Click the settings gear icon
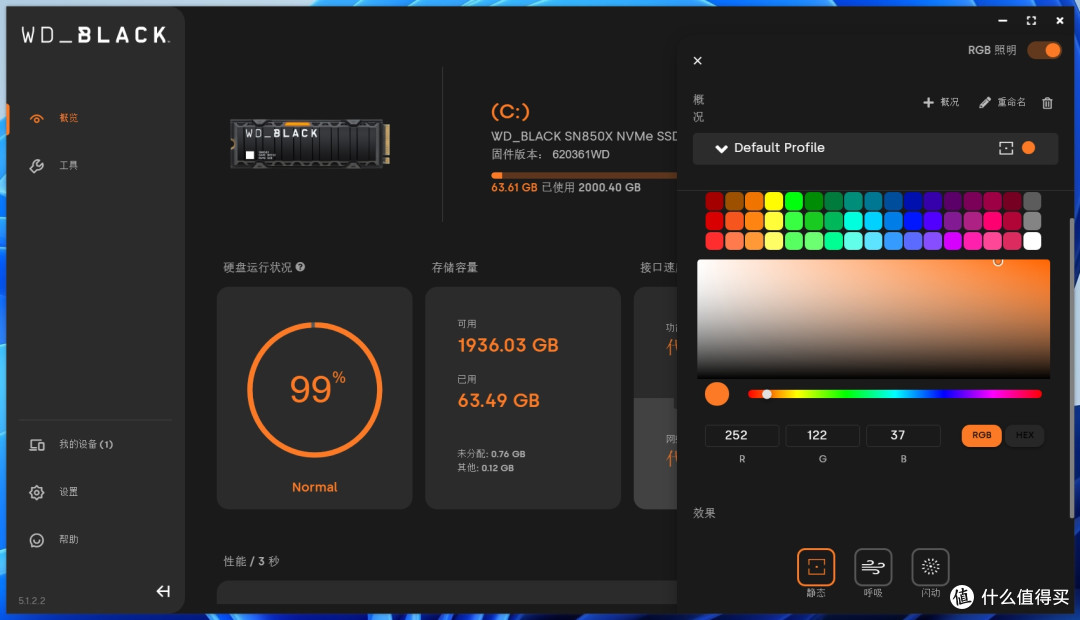This screenshot has width=1080, height=620. pos(37,493)
